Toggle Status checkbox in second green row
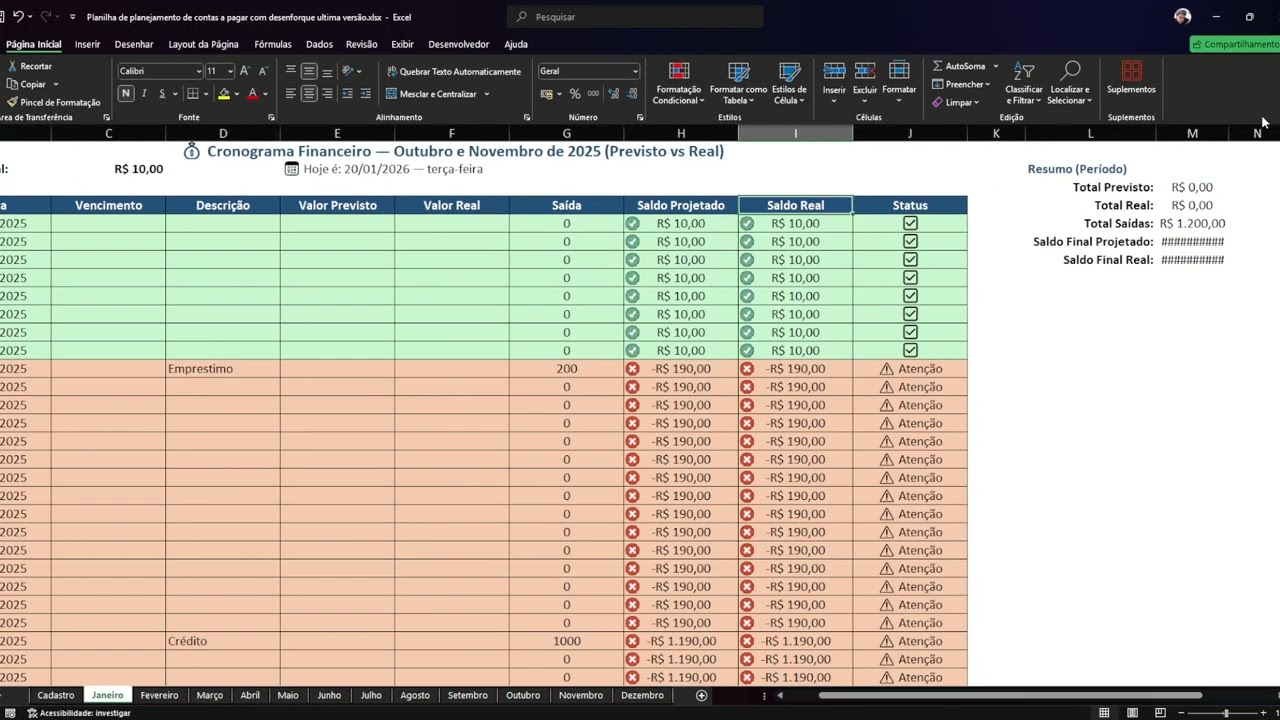 [910, 241]
